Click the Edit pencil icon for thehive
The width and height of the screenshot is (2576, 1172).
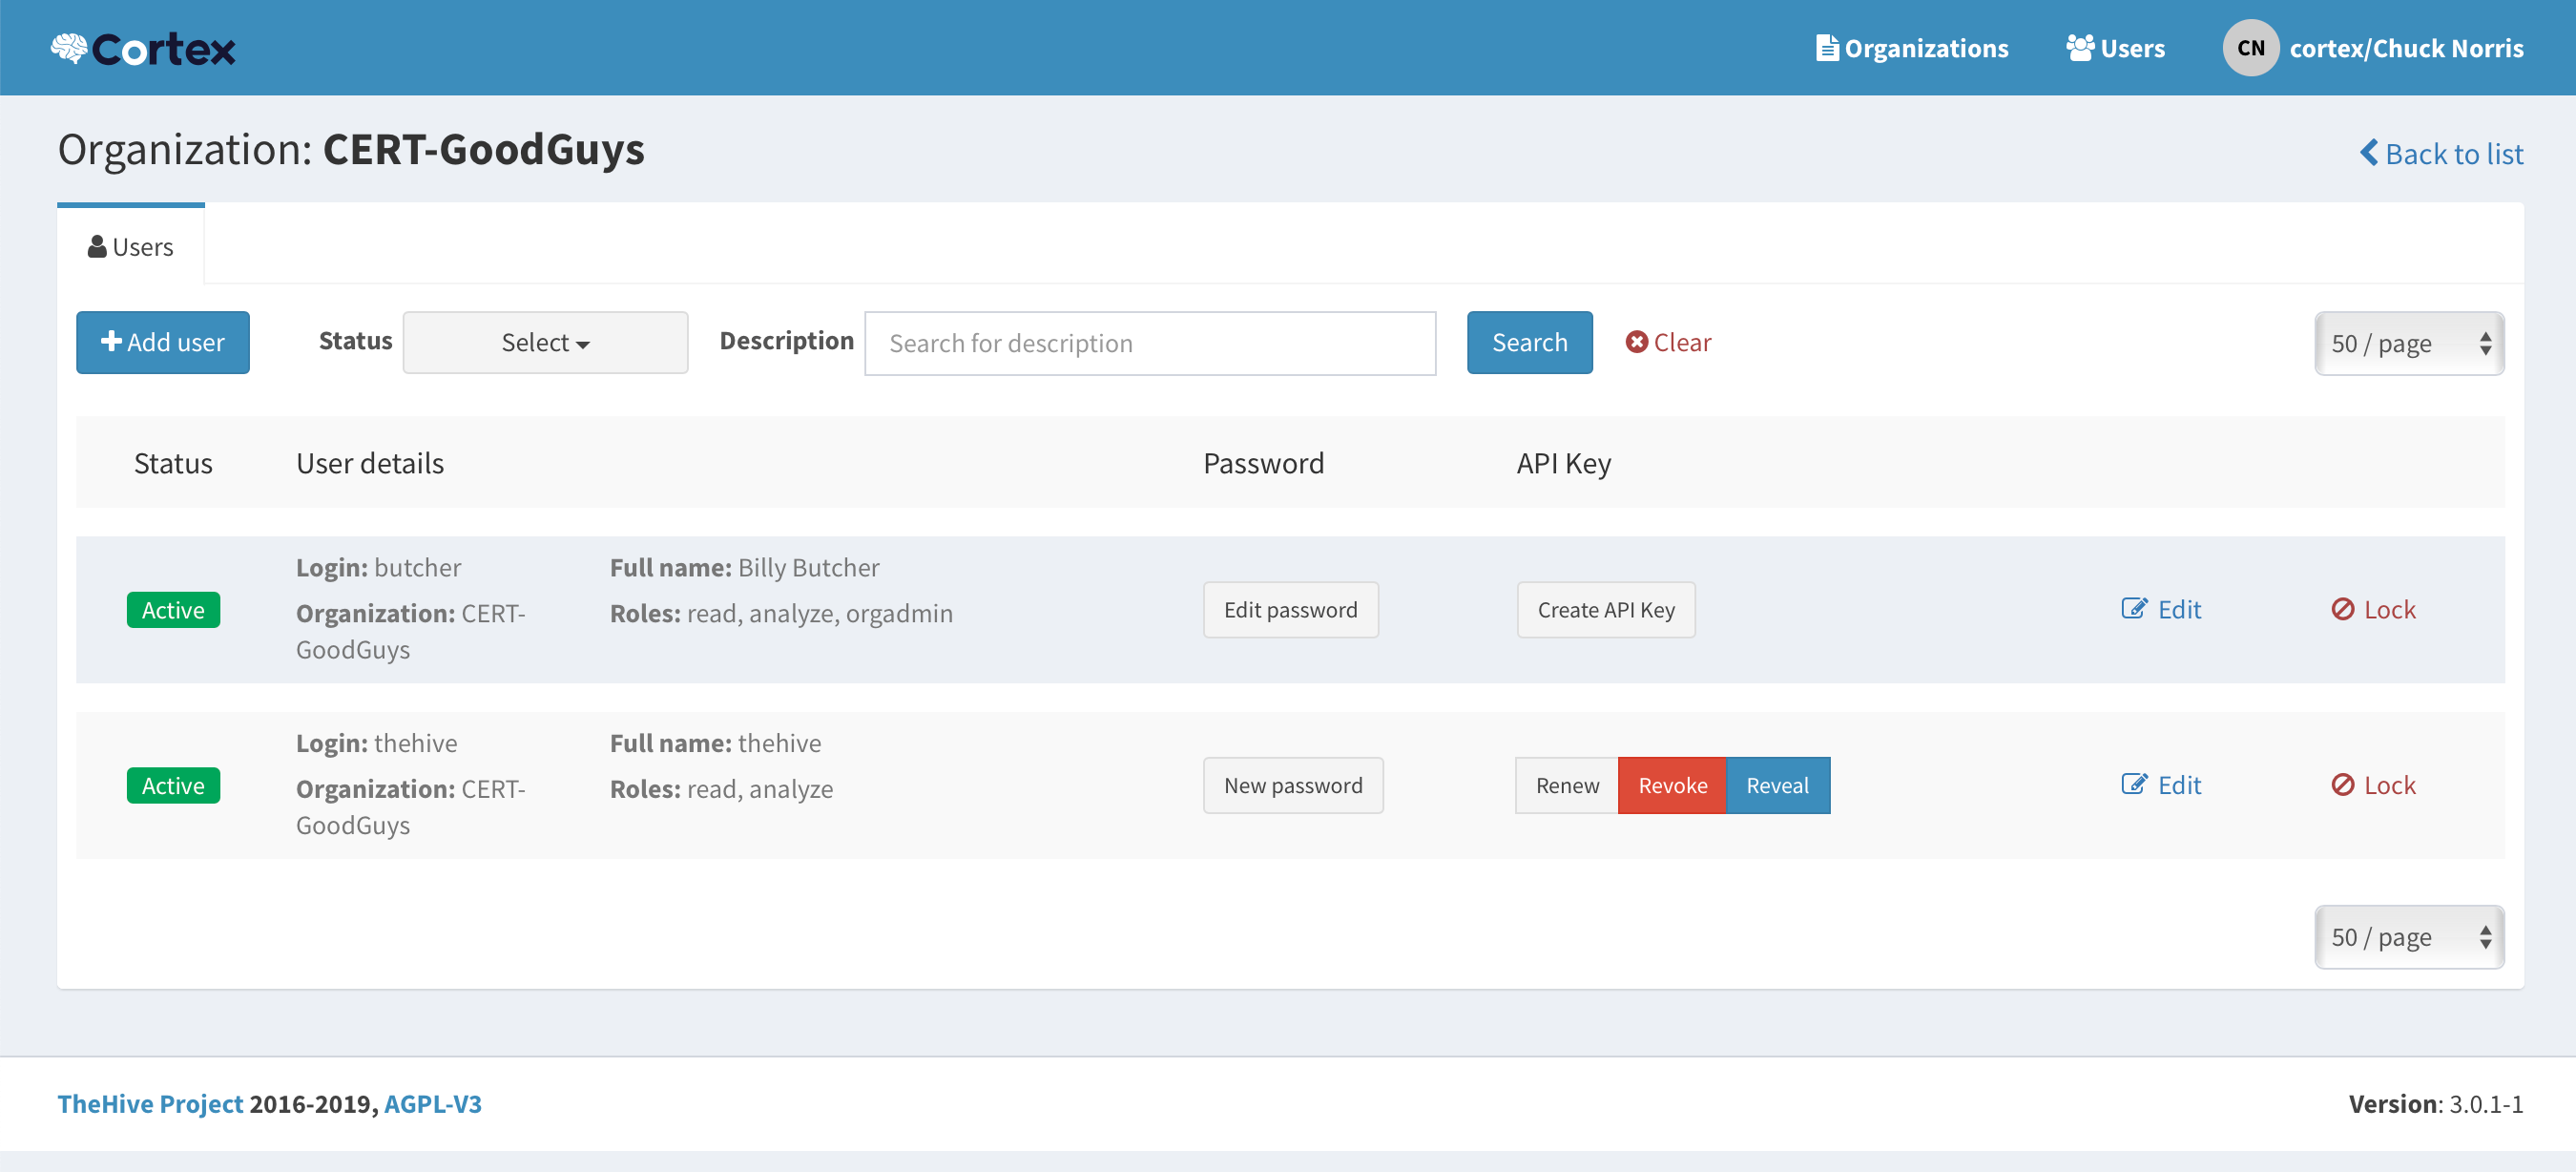[x=2136, y=784]
